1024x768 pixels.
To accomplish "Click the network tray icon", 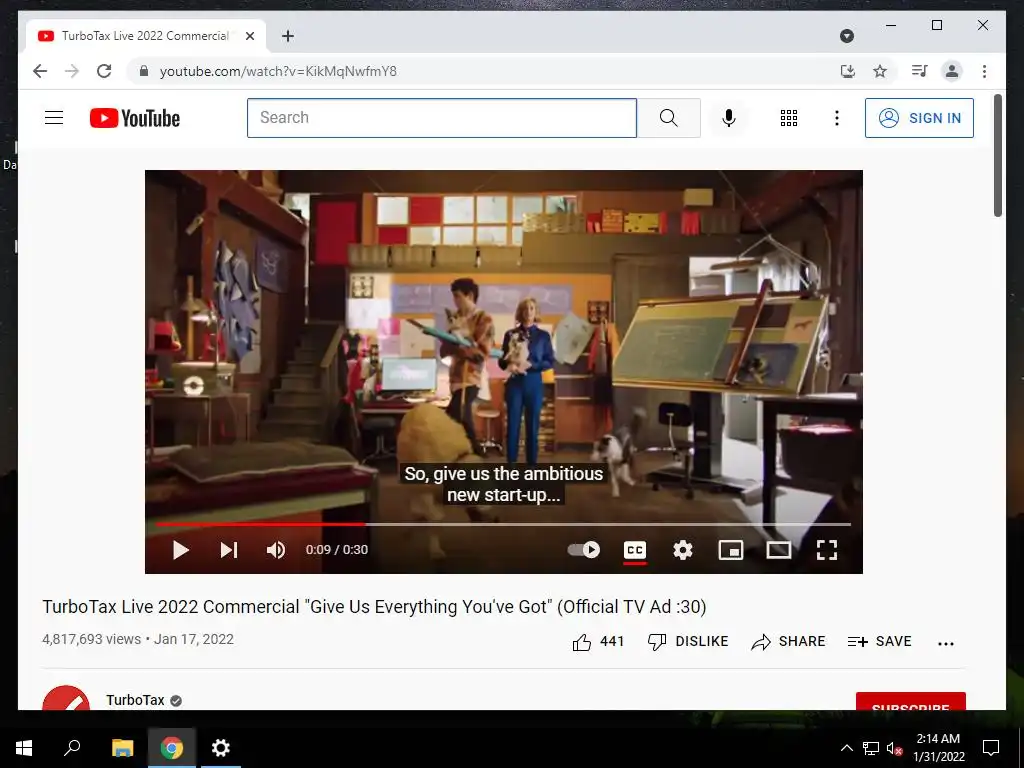I will [x=871, y=748].
